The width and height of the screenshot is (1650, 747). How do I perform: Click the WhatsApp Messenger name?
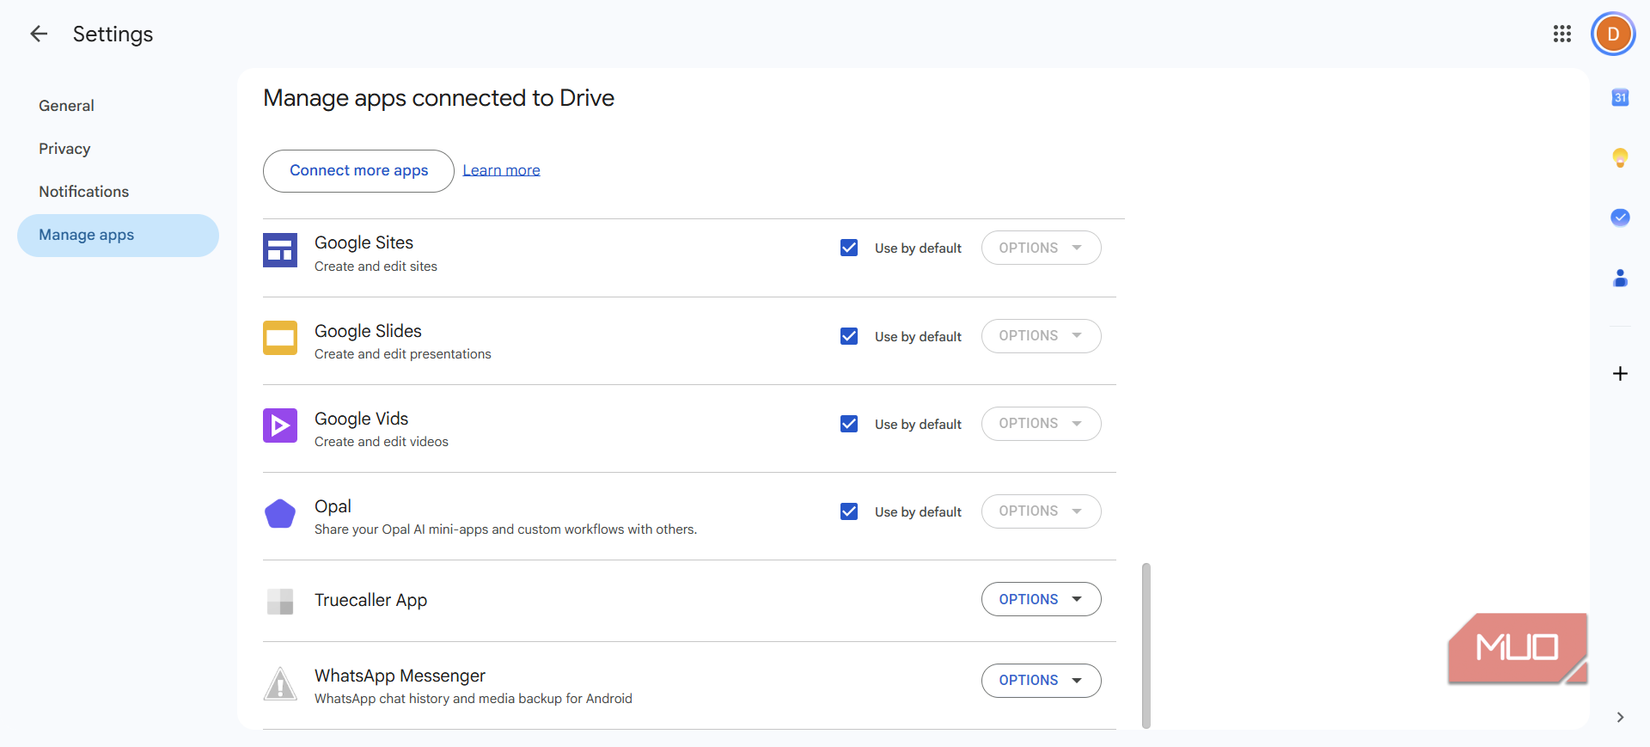click(400, 676)
